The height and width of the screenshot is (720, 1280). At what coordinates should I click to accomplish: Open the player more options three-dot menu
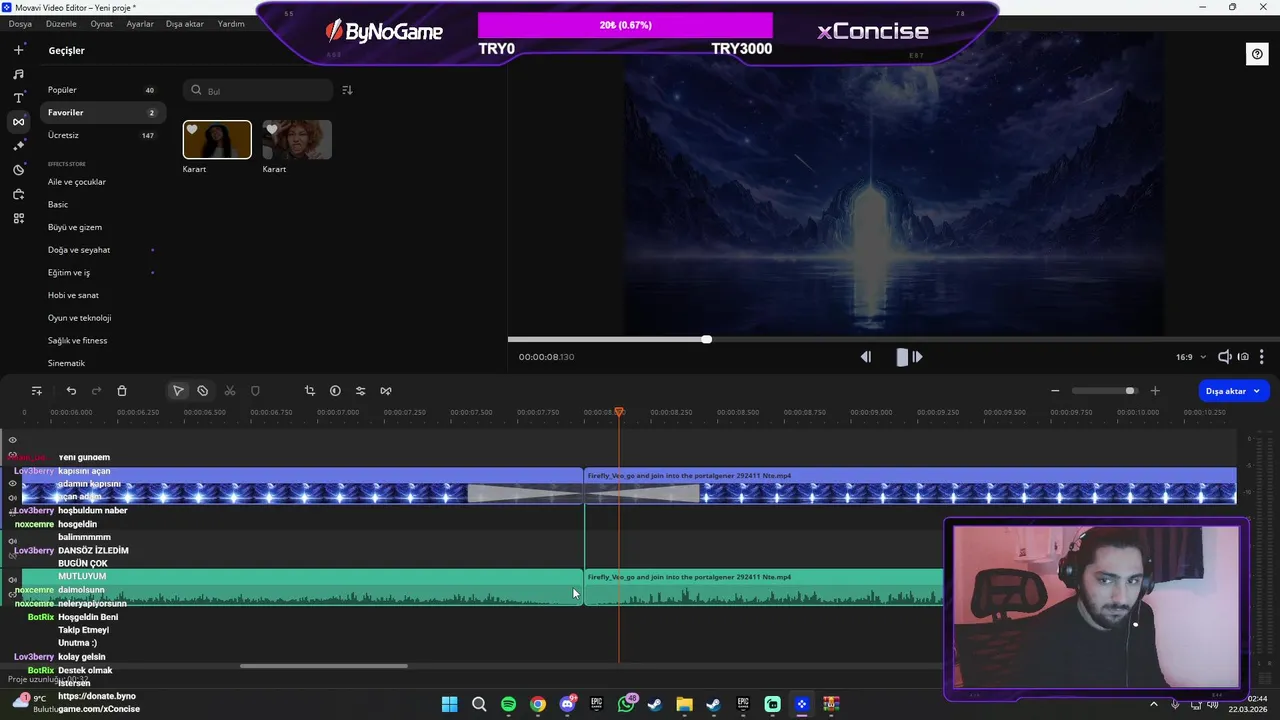[1262, 357]
